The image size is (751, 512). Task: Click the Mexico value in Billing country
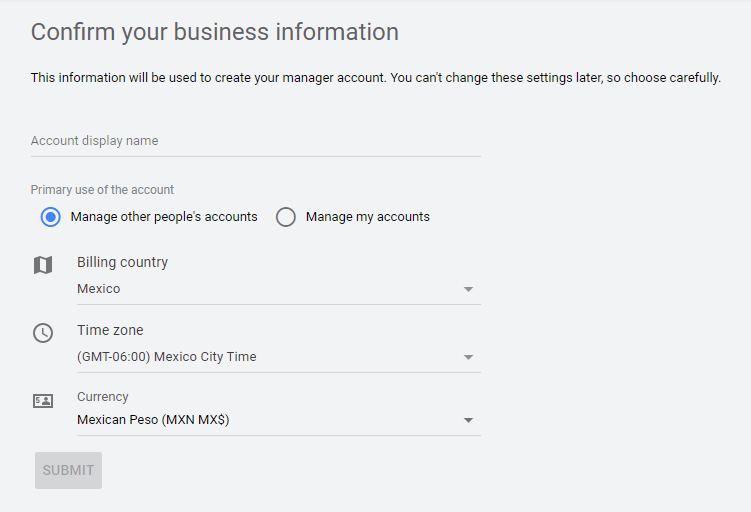99,289
